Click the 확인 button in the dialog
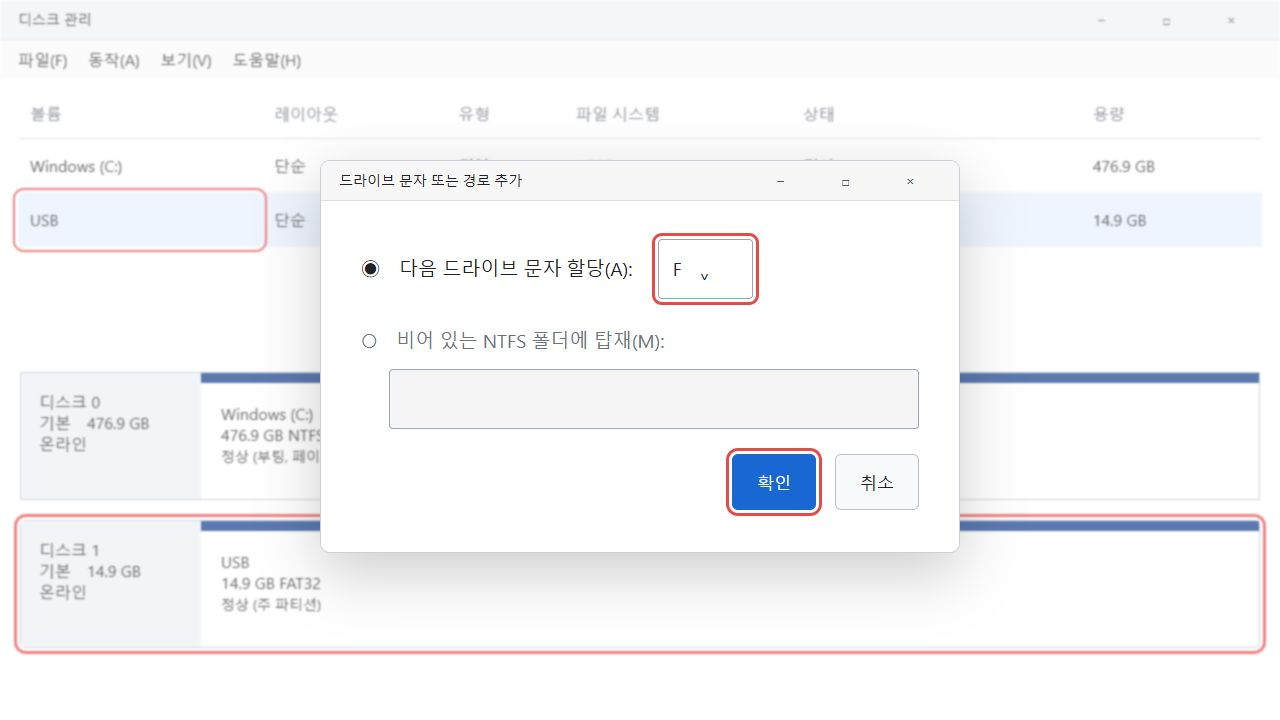The image size is (1280, 720). [x=774, y=482]
